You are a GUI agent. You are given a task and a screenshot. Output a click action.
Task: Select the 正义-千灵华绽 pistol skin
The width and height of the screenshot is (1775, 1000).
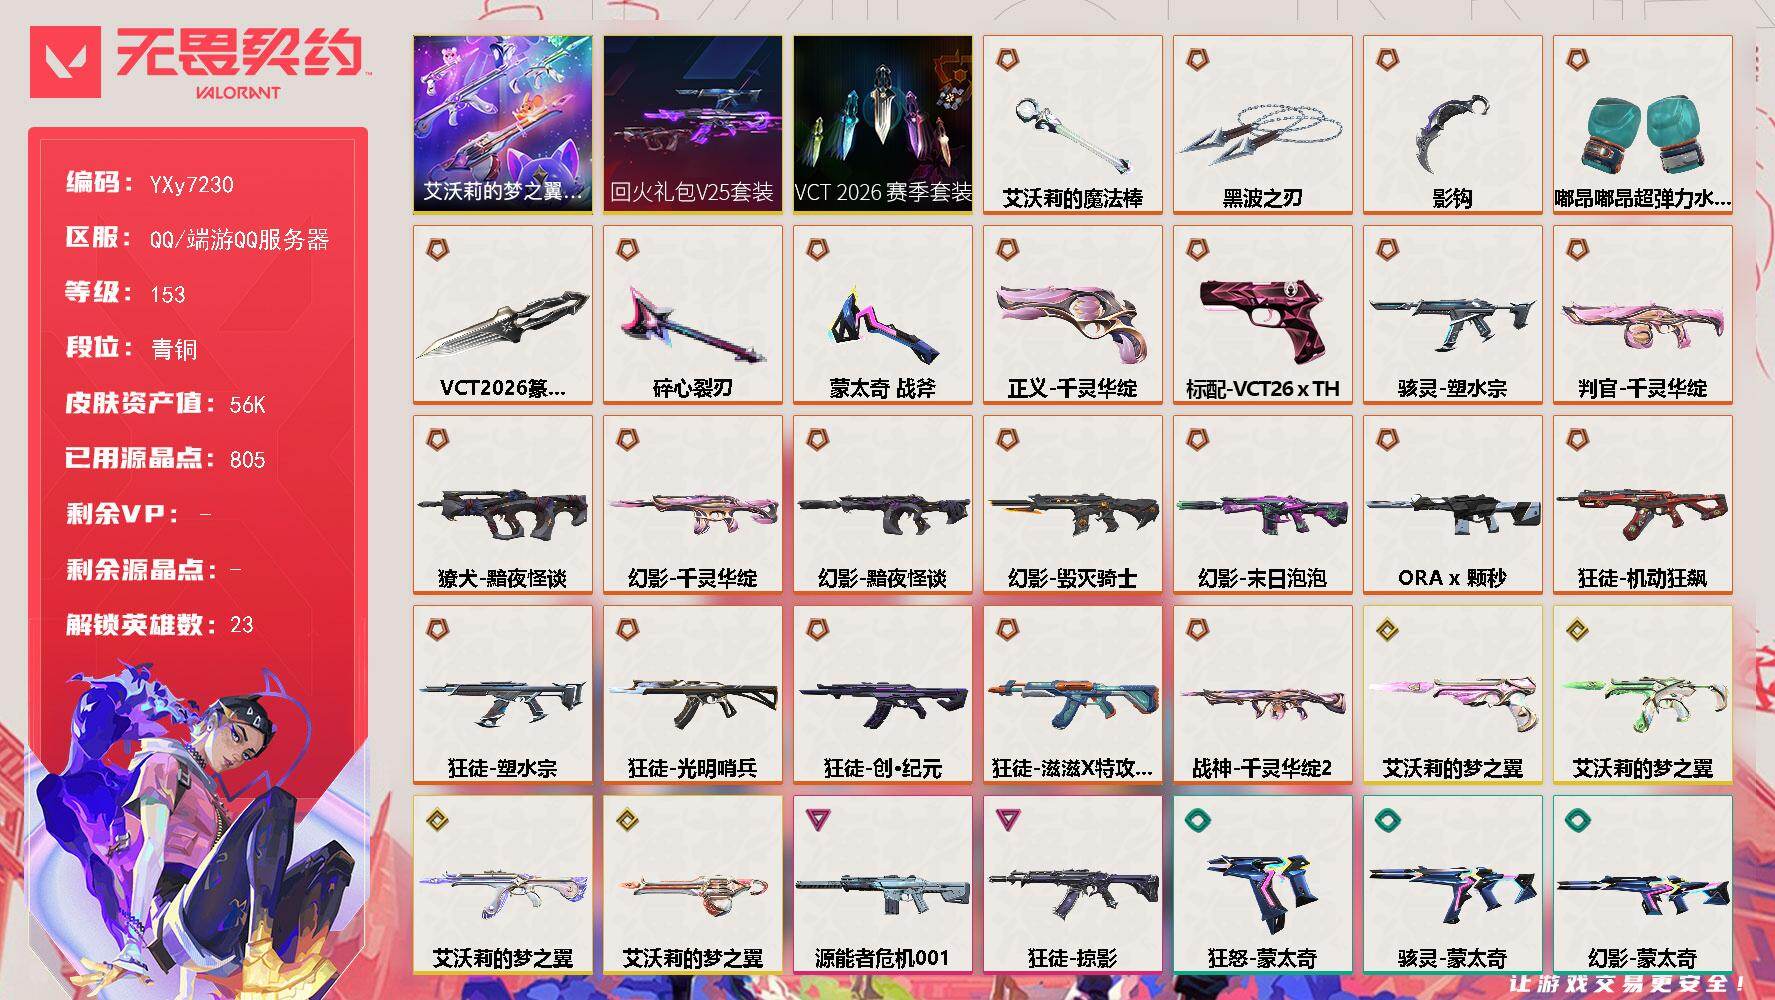coord(1072,314)
